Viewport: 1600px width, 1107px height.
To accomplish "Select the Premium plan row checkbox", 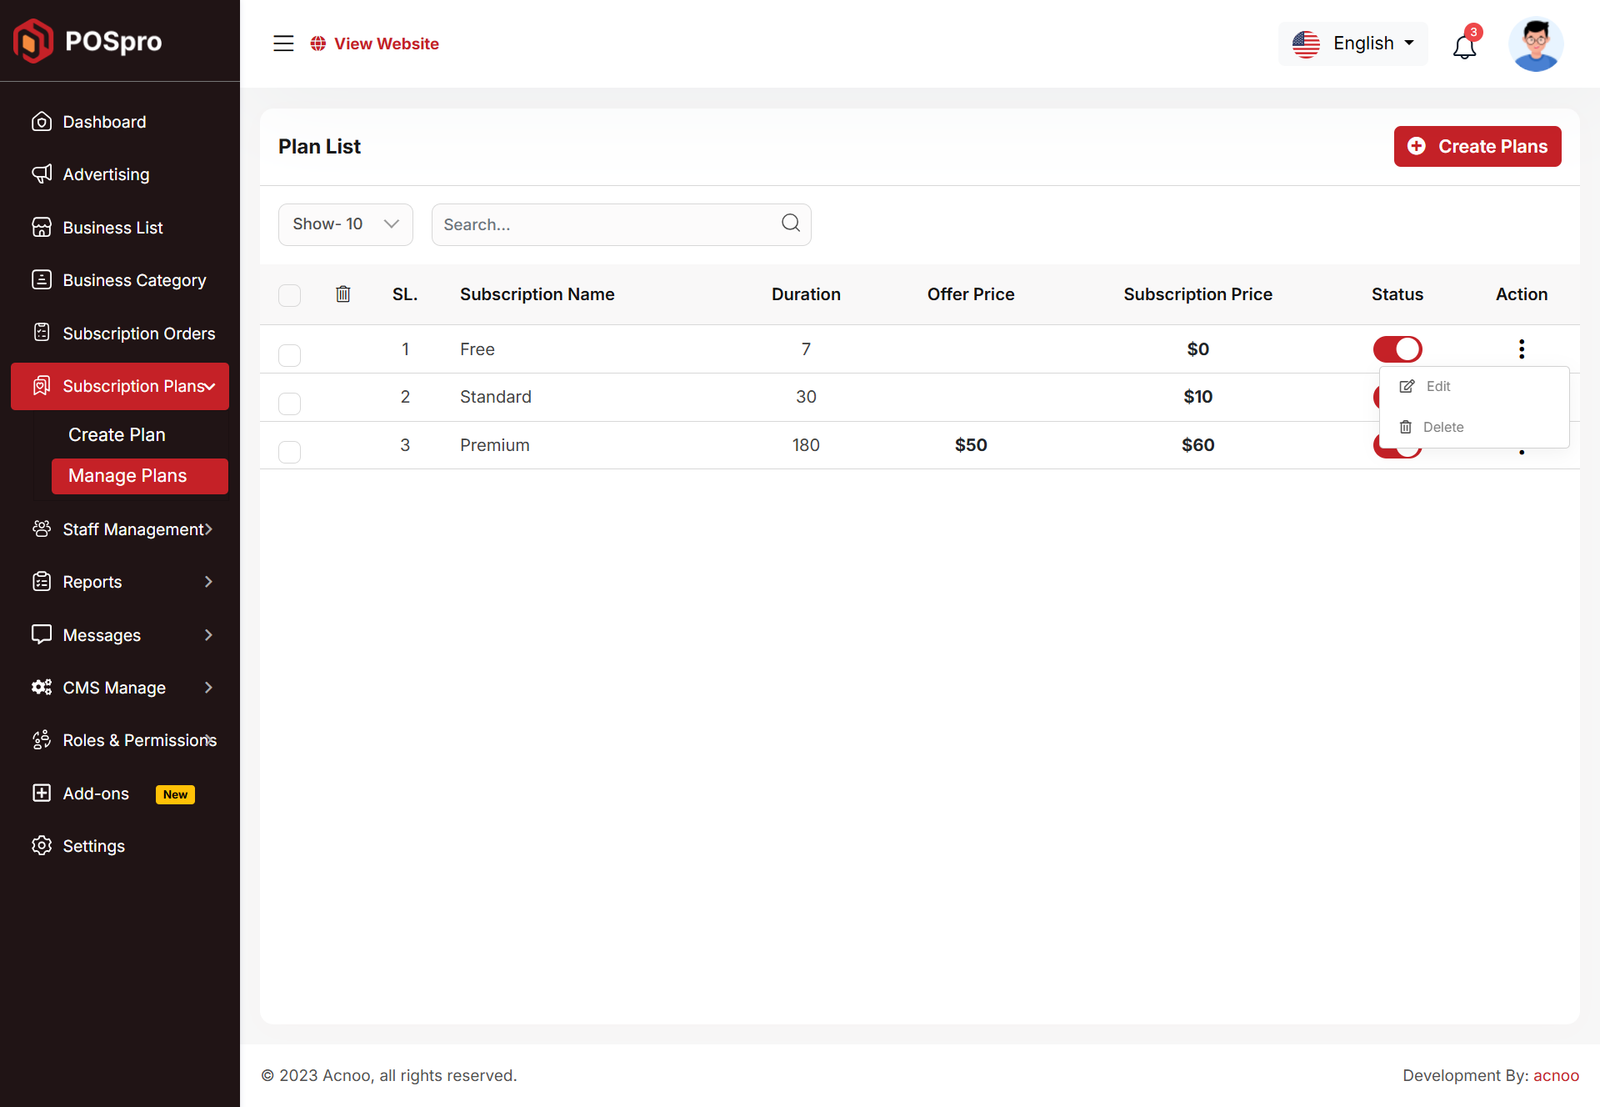I will 290,452.
